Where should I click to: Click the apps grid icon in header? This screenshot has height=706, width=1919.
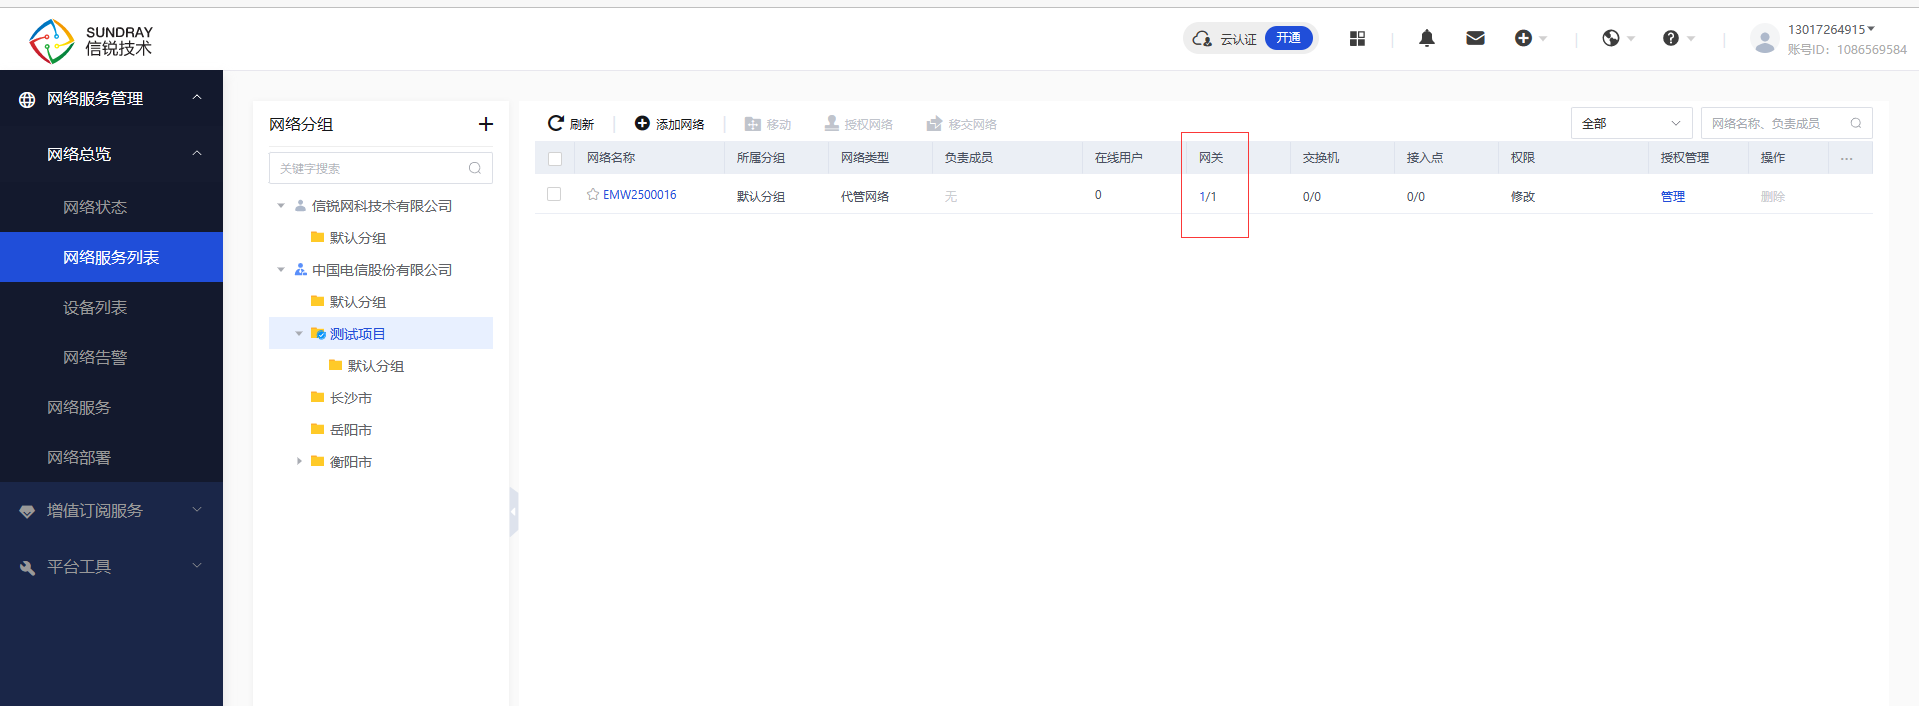pos(1357,38)
